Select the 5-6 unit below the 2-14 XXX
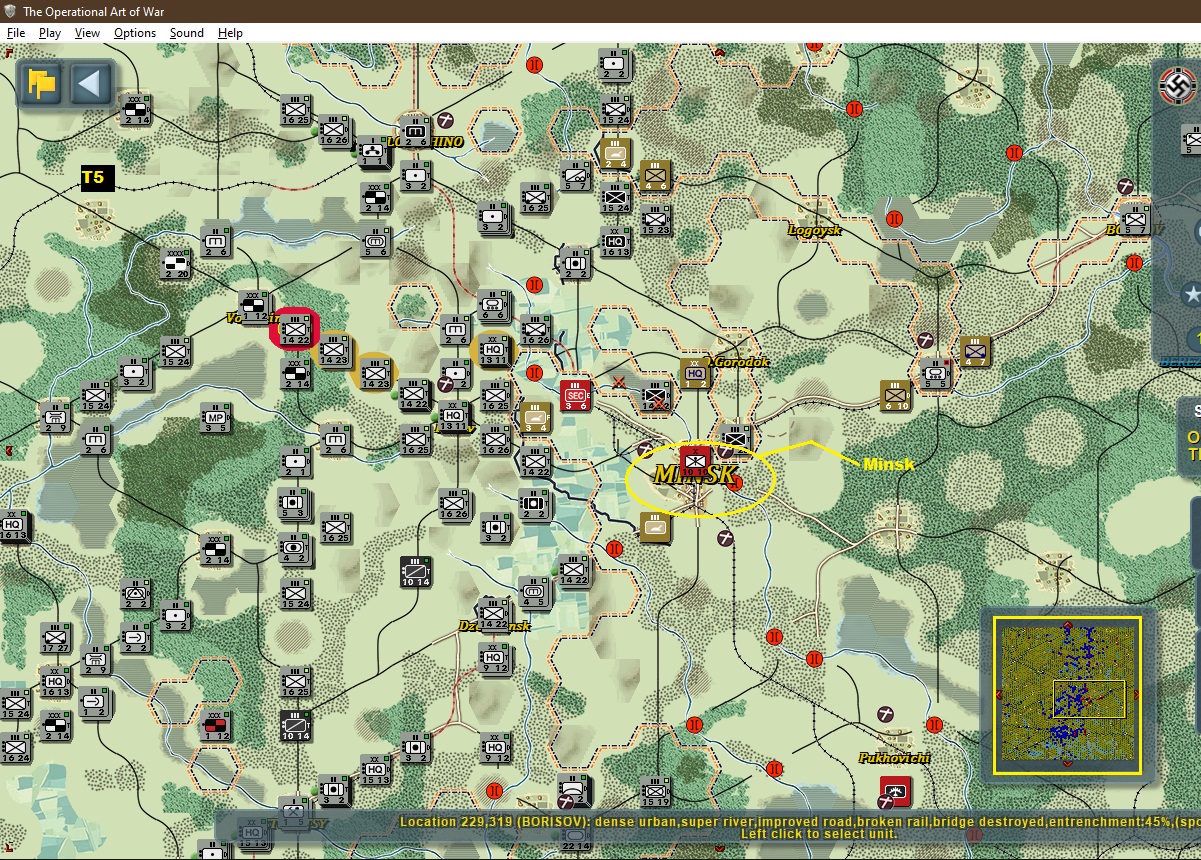This screenshot has width=1201, height=860. (x=376, y=241)
